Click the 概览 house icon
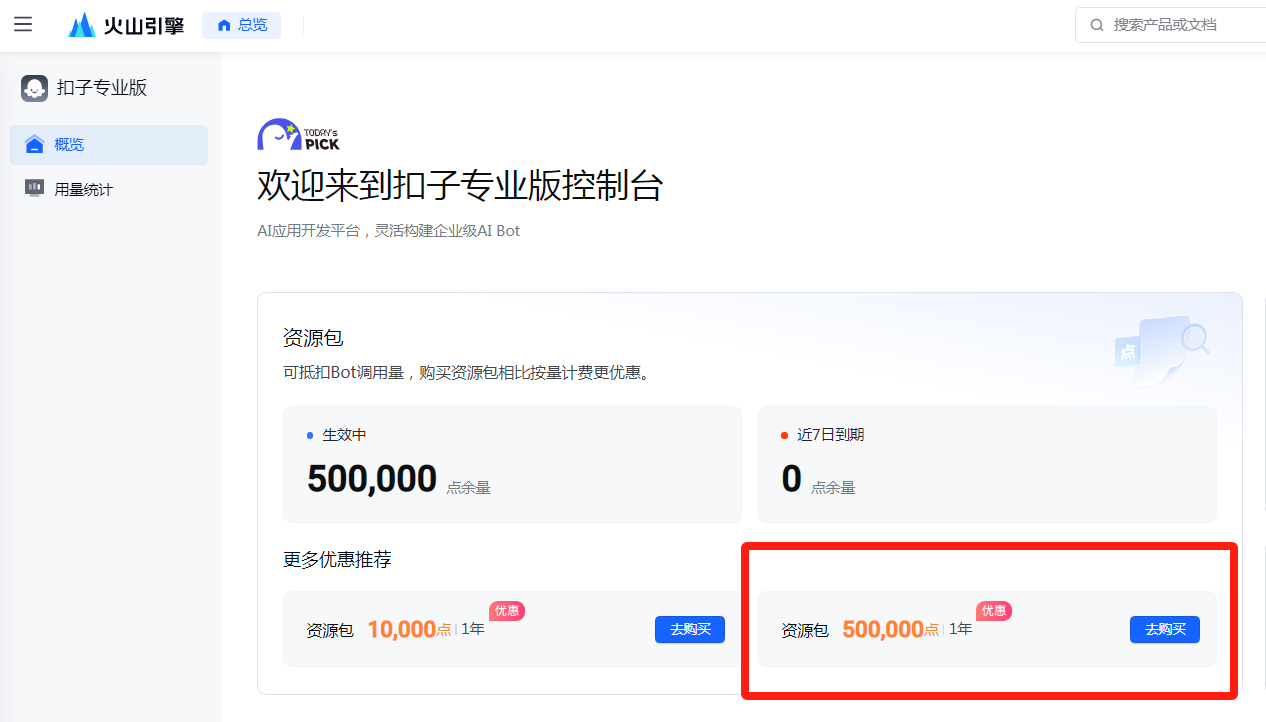This screenshot has height=722, width=1266. pyautogui.click(x=35, y=145)
